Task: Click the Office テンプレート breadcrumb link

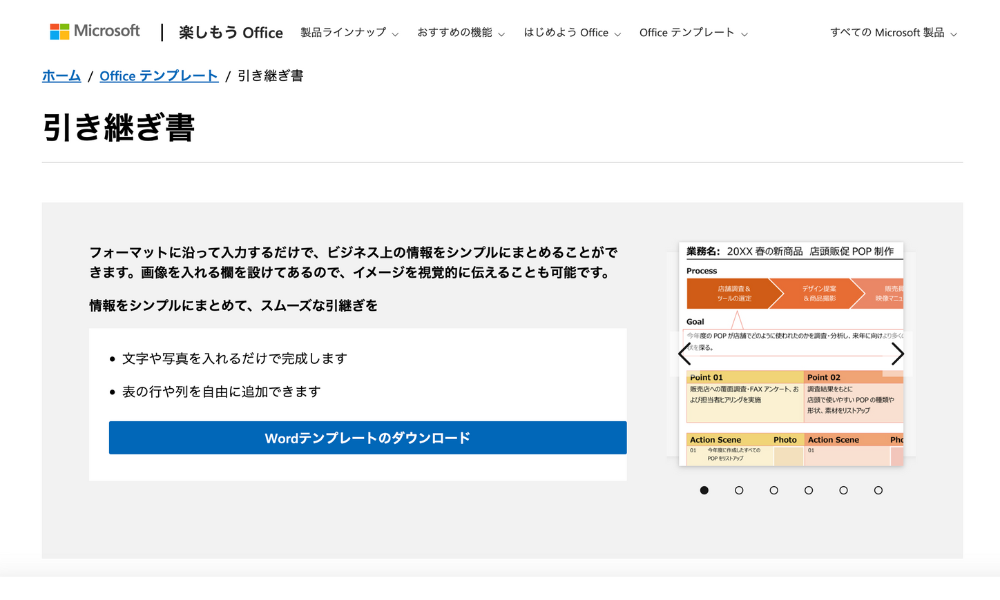Action: pos(159,75)
